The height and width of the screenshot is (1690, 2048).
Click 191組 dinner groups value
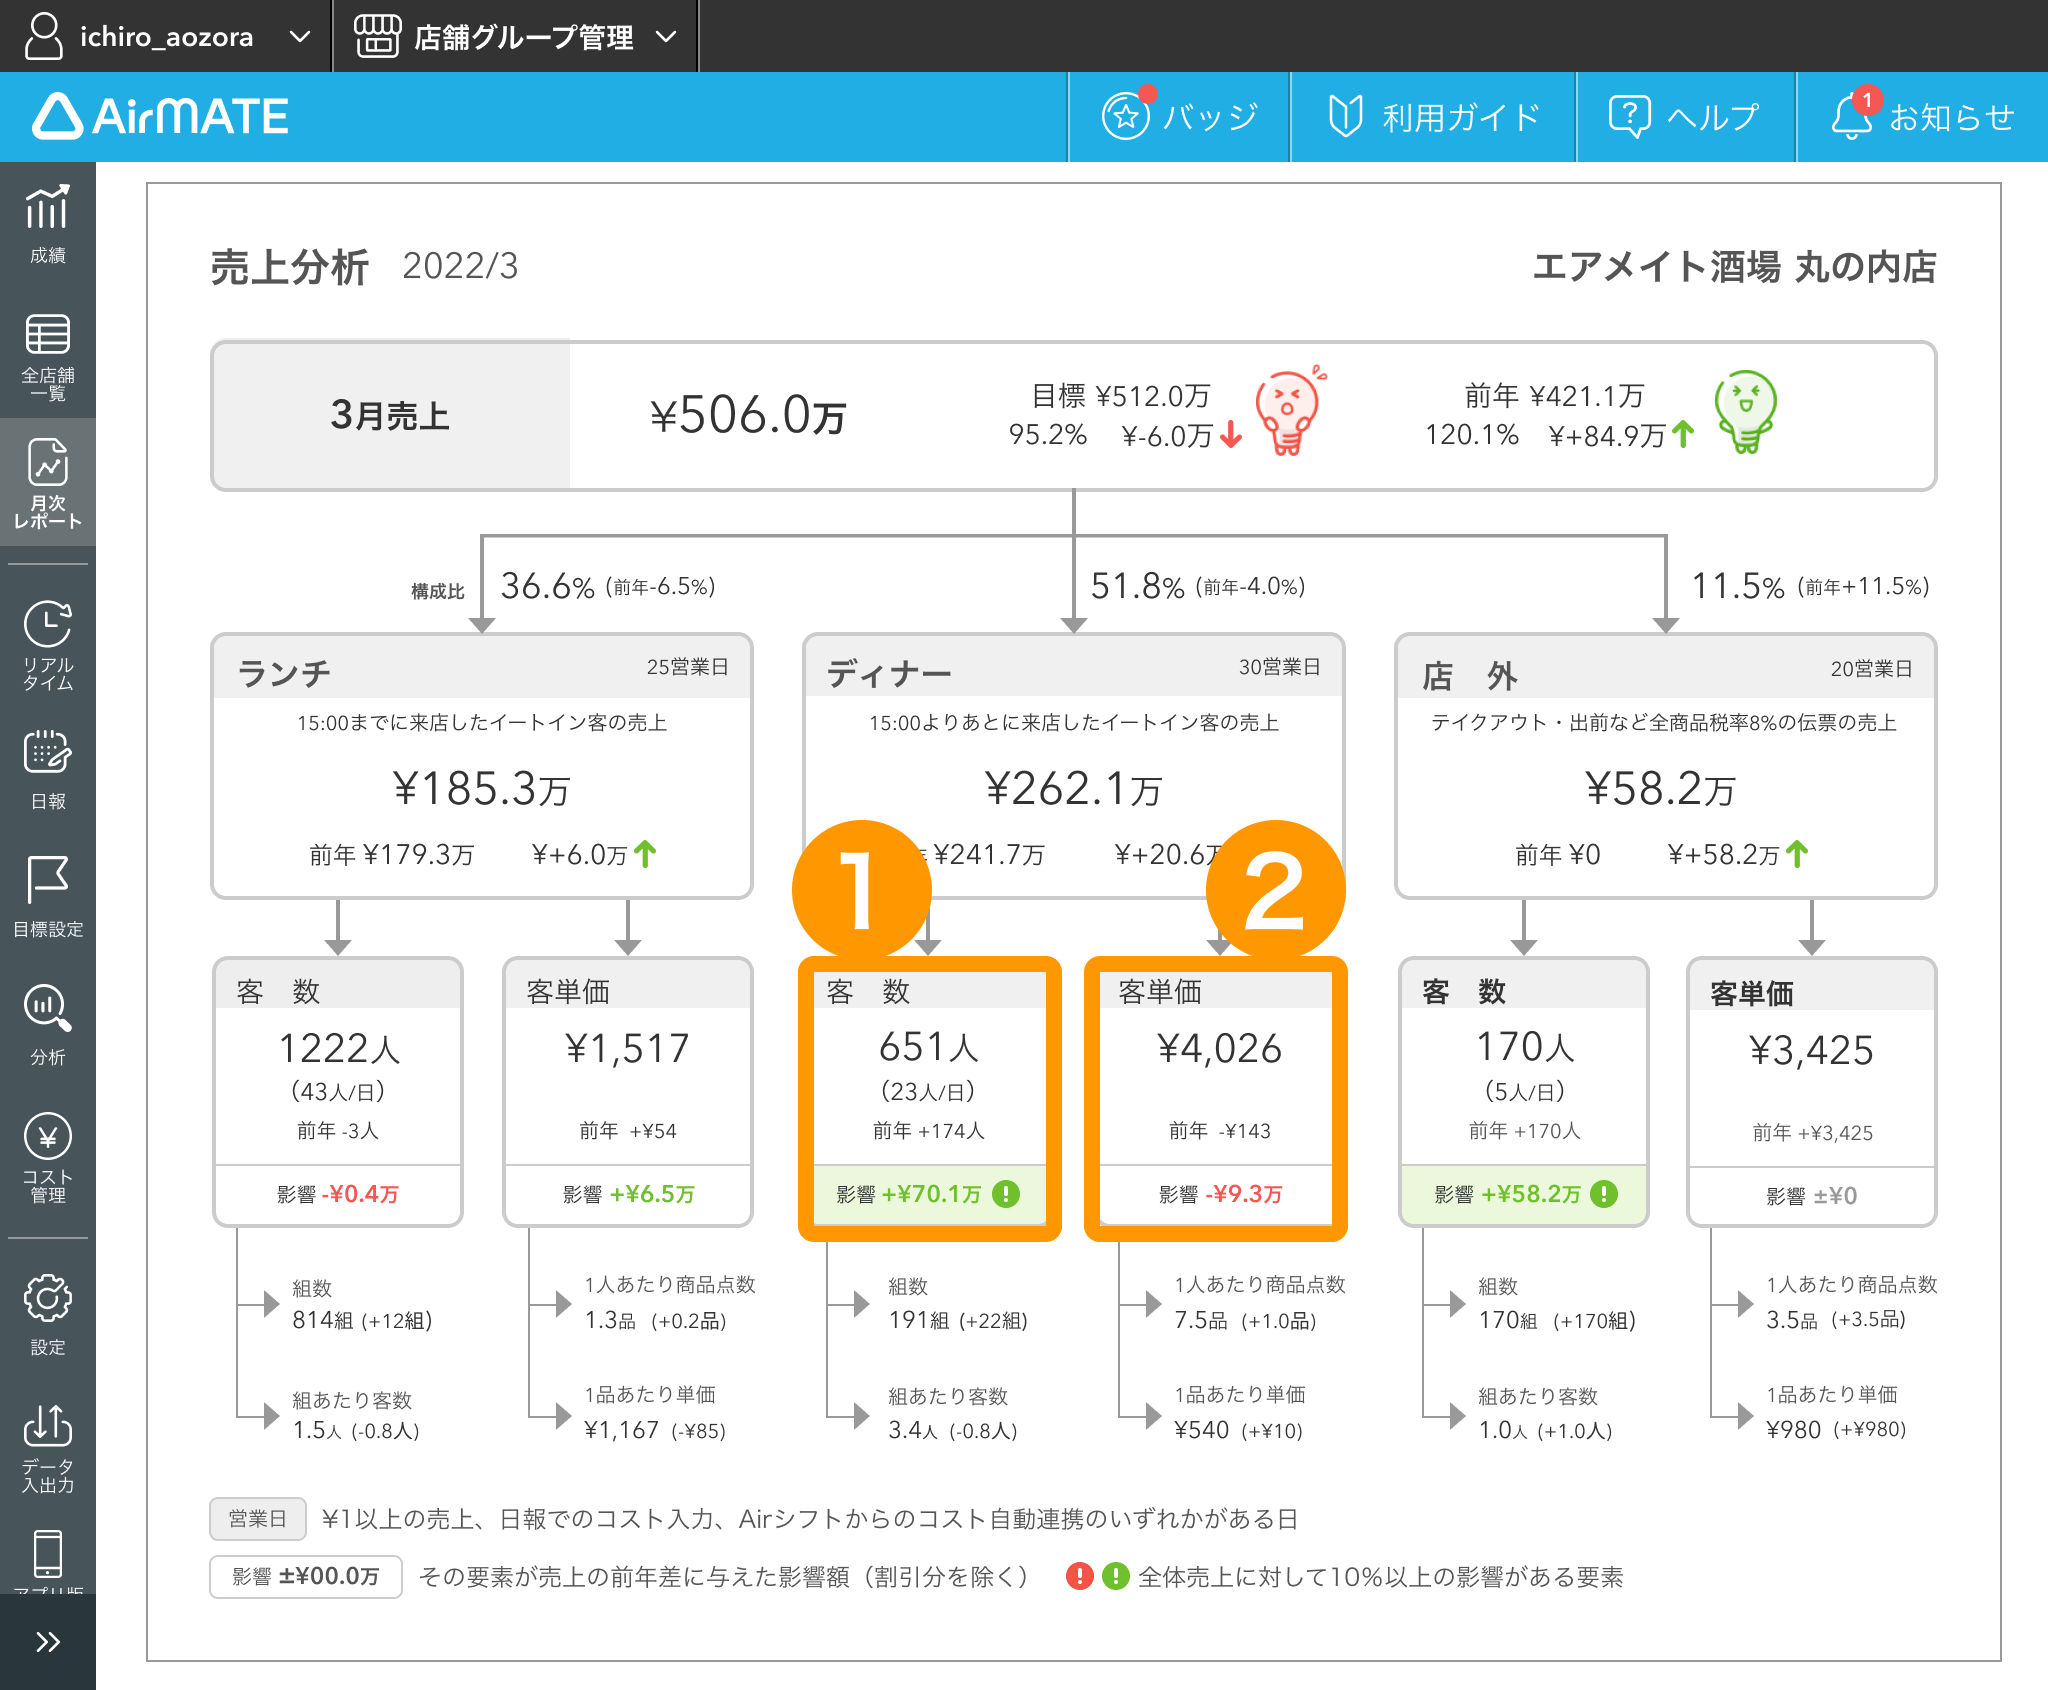919,1320
